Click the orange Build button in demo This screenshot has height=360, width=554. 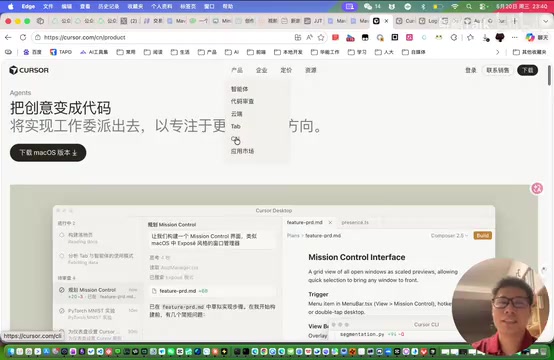(x=483, y=236)
